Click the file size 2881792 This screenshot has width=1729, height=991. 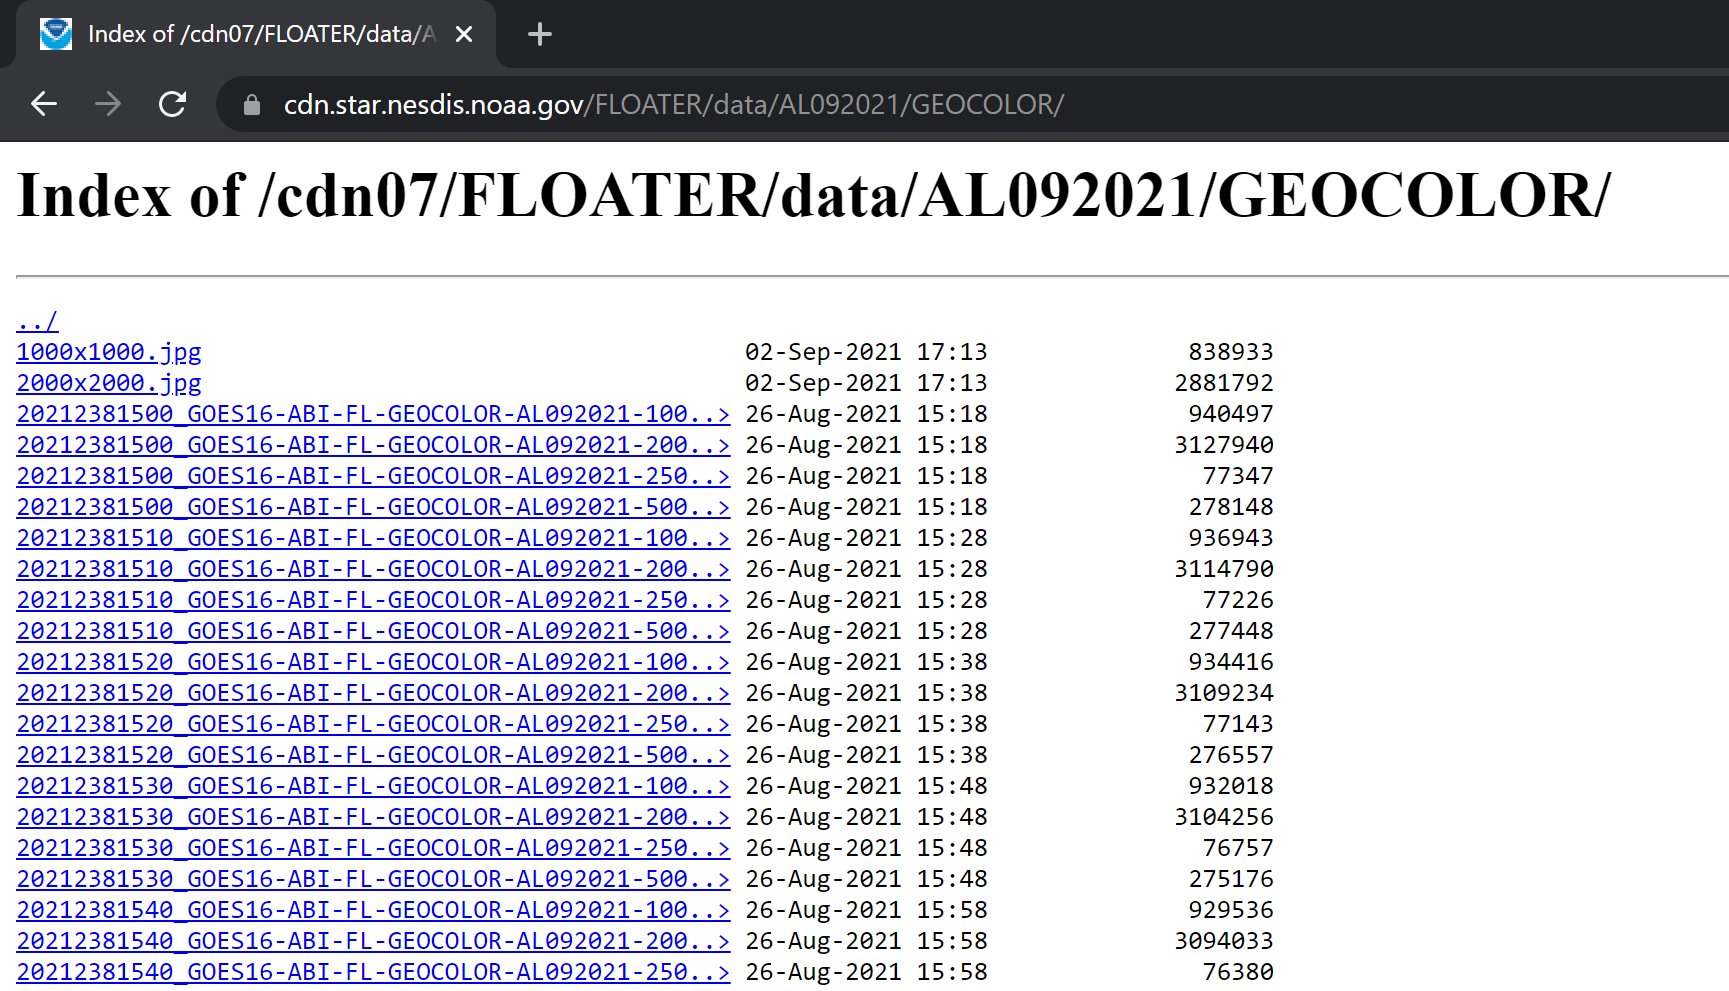click(x=1224, y=383)
